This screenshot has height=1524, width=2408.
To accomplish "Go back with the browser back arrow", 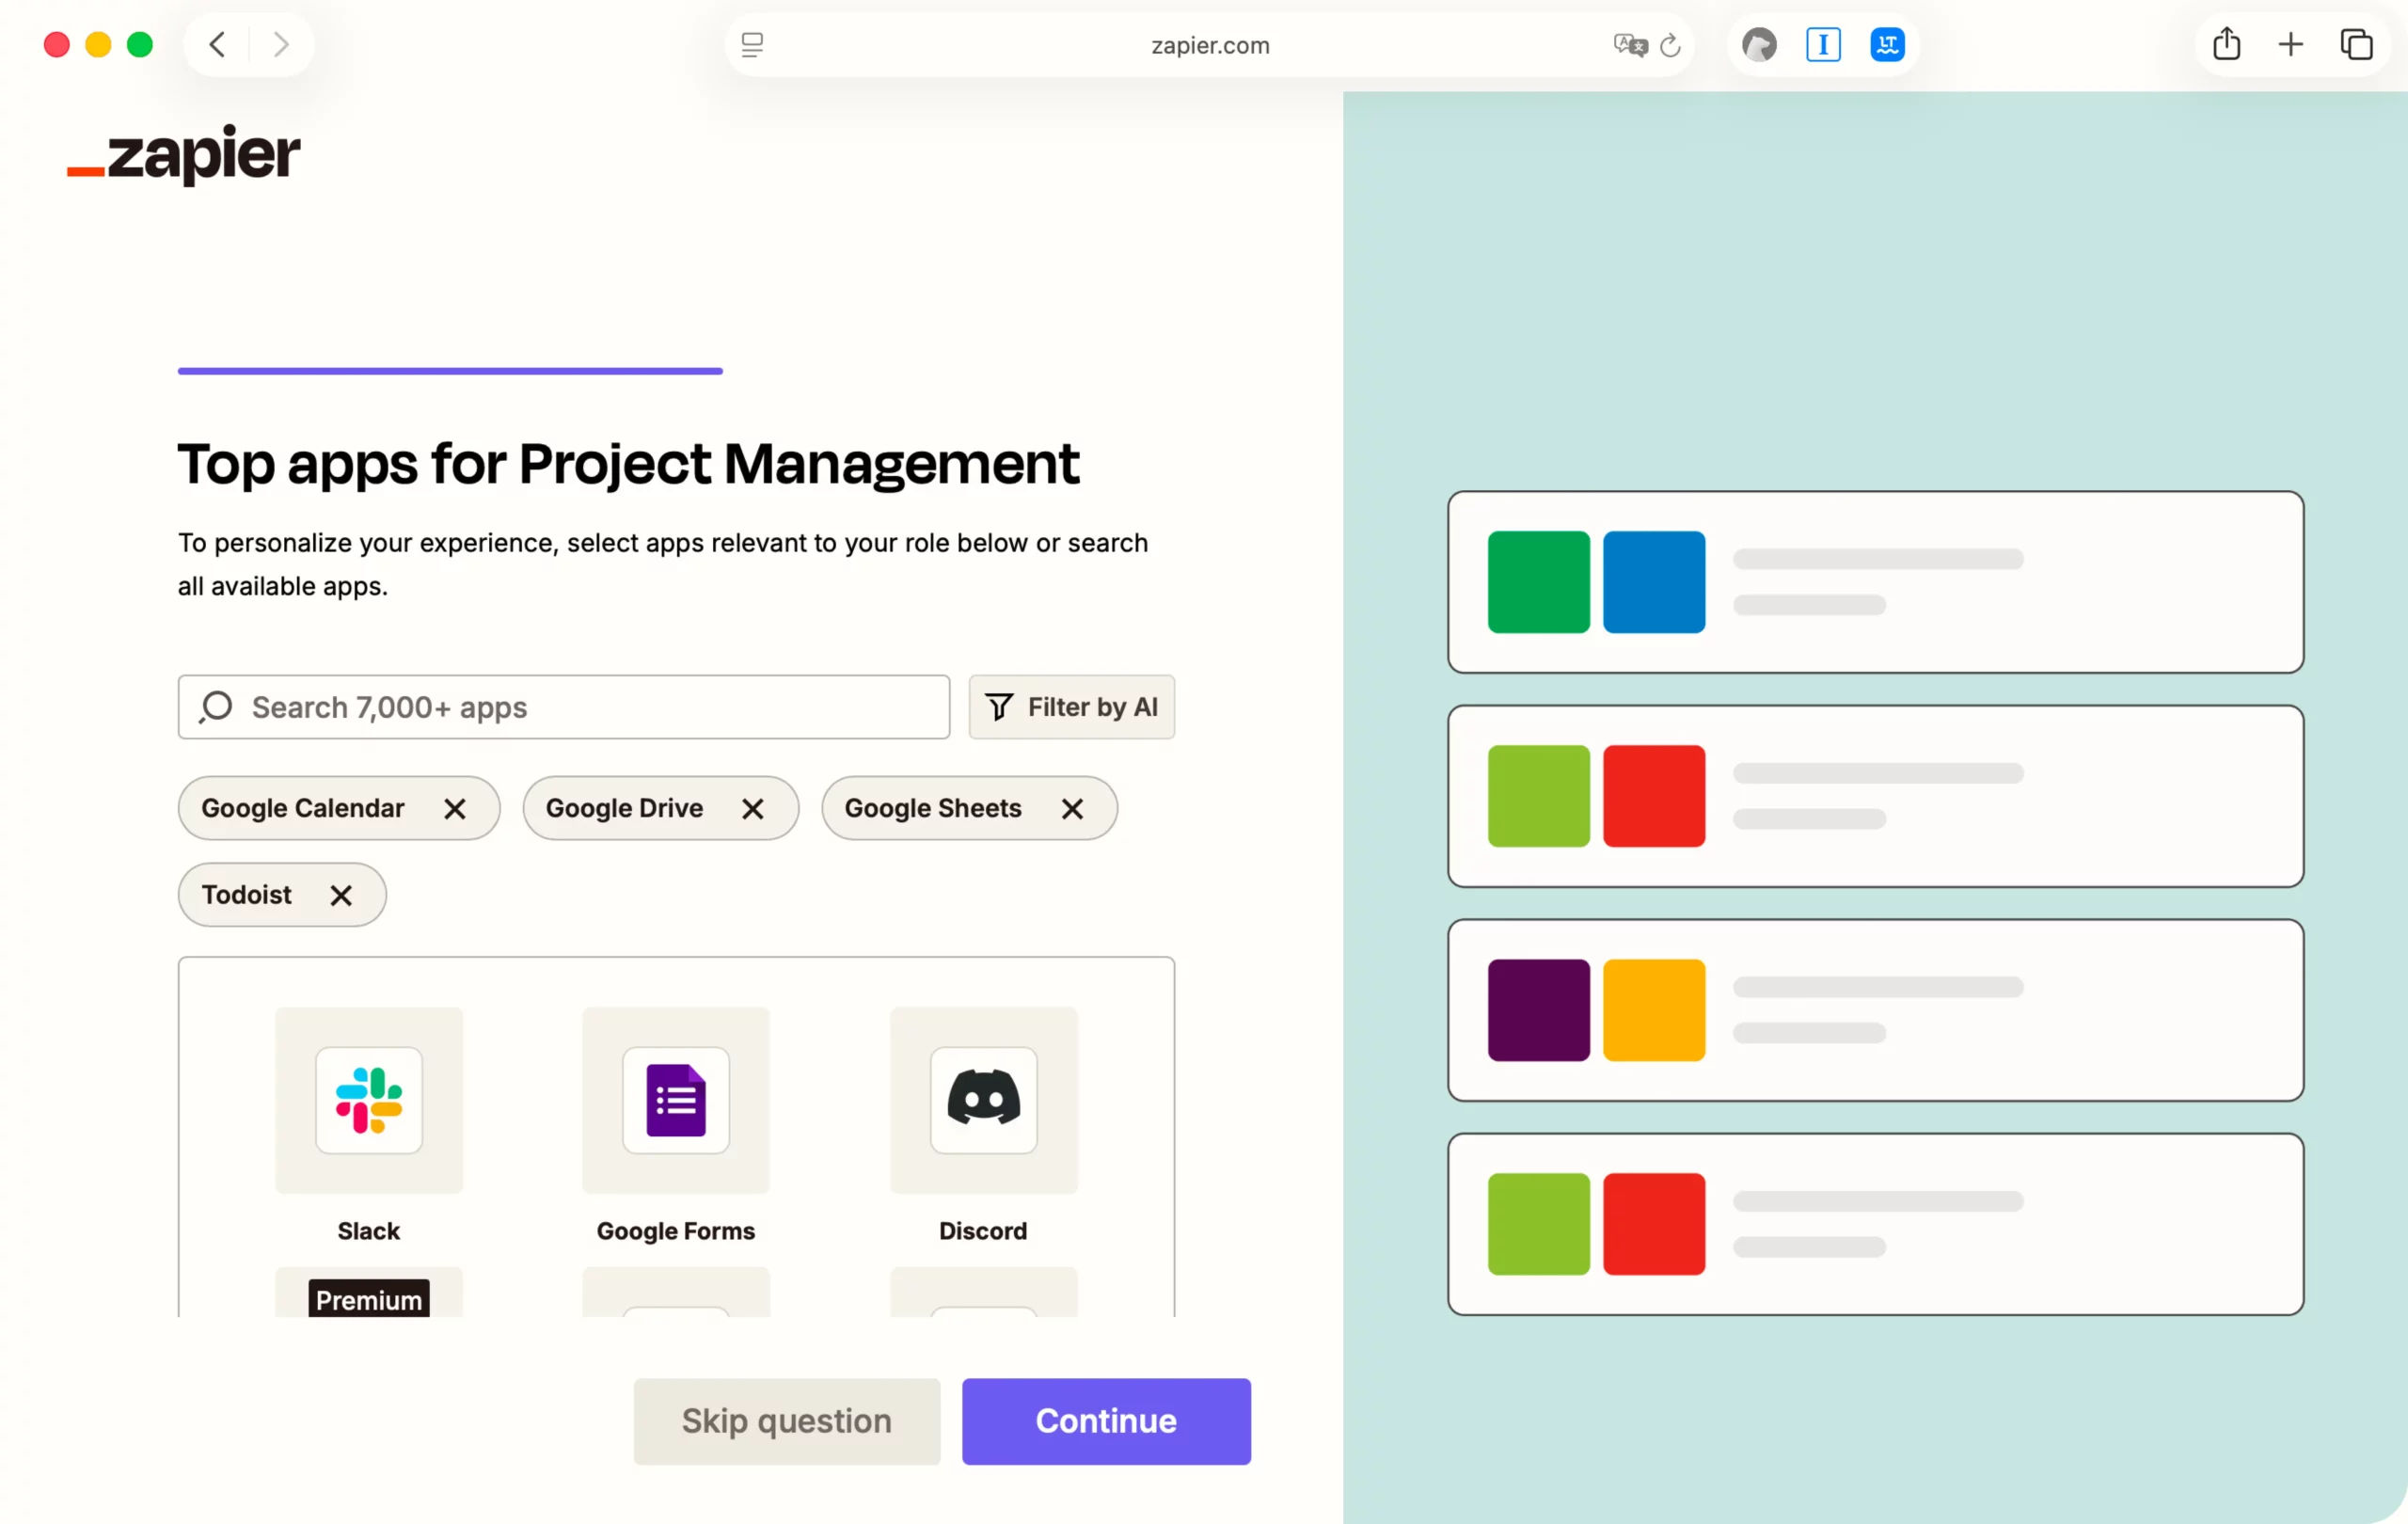I will point(217,44).
